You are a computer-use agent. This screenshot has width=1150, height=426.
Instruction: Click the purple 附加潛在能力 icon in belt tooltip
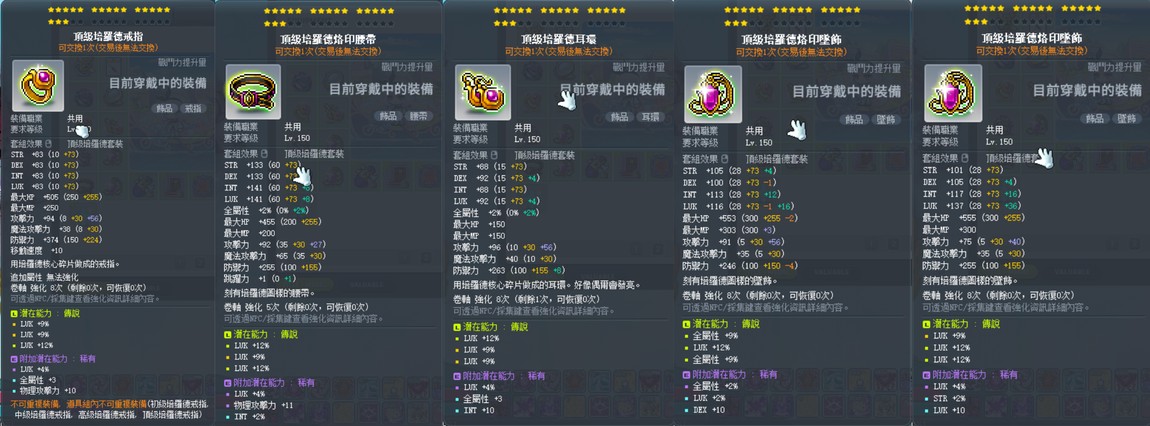coord(227,383)
